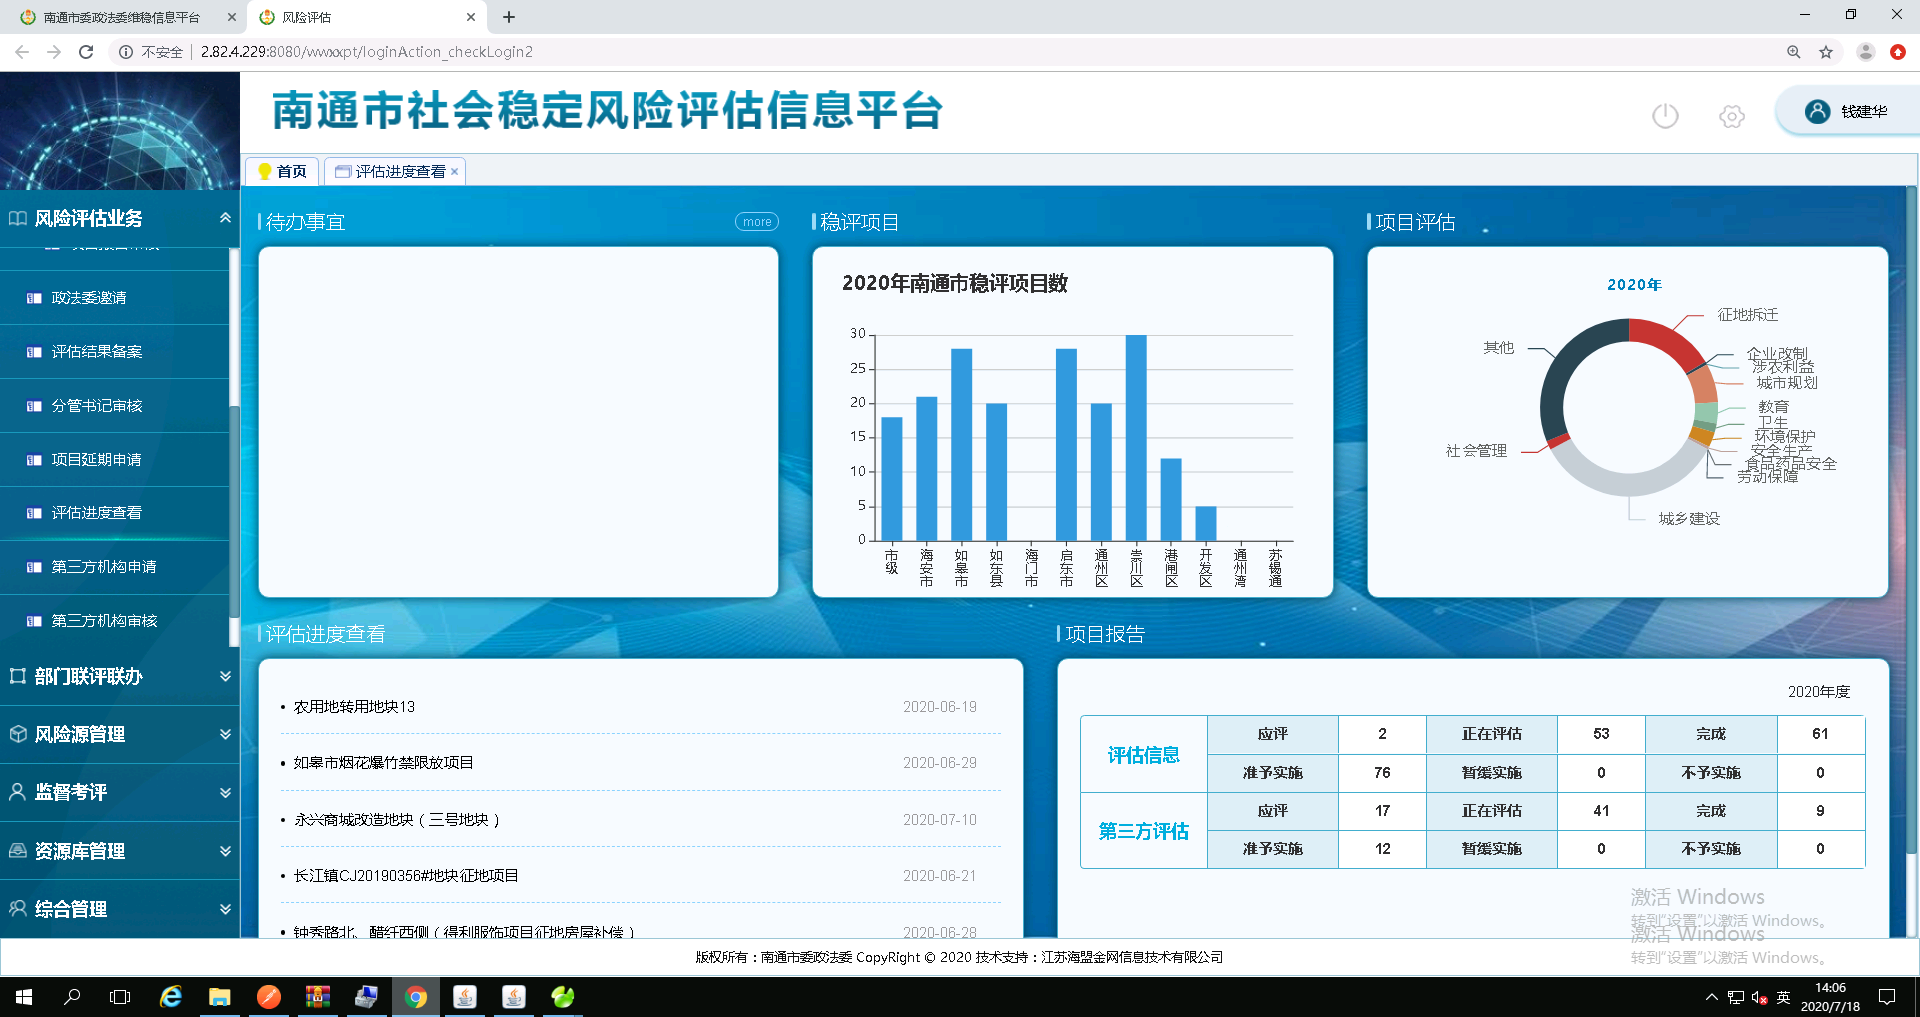Click the 分管书记审核 sidebar icon
This screenshot has width=1920, height=1017.
pos(33,405)
